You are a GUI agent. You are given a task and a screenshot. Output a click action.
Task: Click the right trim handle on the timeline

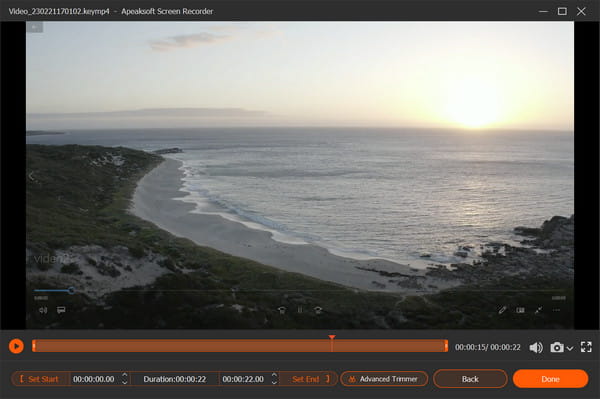coord(446,346)
